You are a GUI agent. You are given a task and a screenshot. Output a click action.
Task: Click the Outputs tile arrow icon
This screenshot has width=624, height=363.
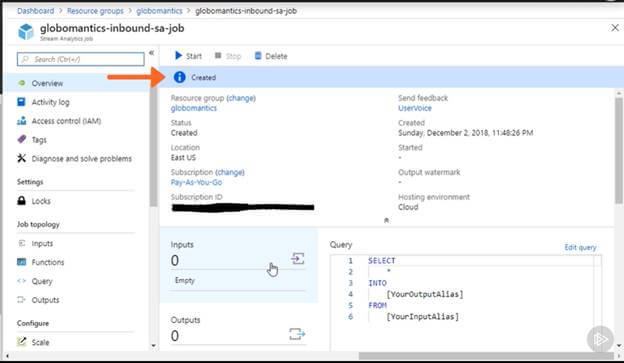[297, 334]
